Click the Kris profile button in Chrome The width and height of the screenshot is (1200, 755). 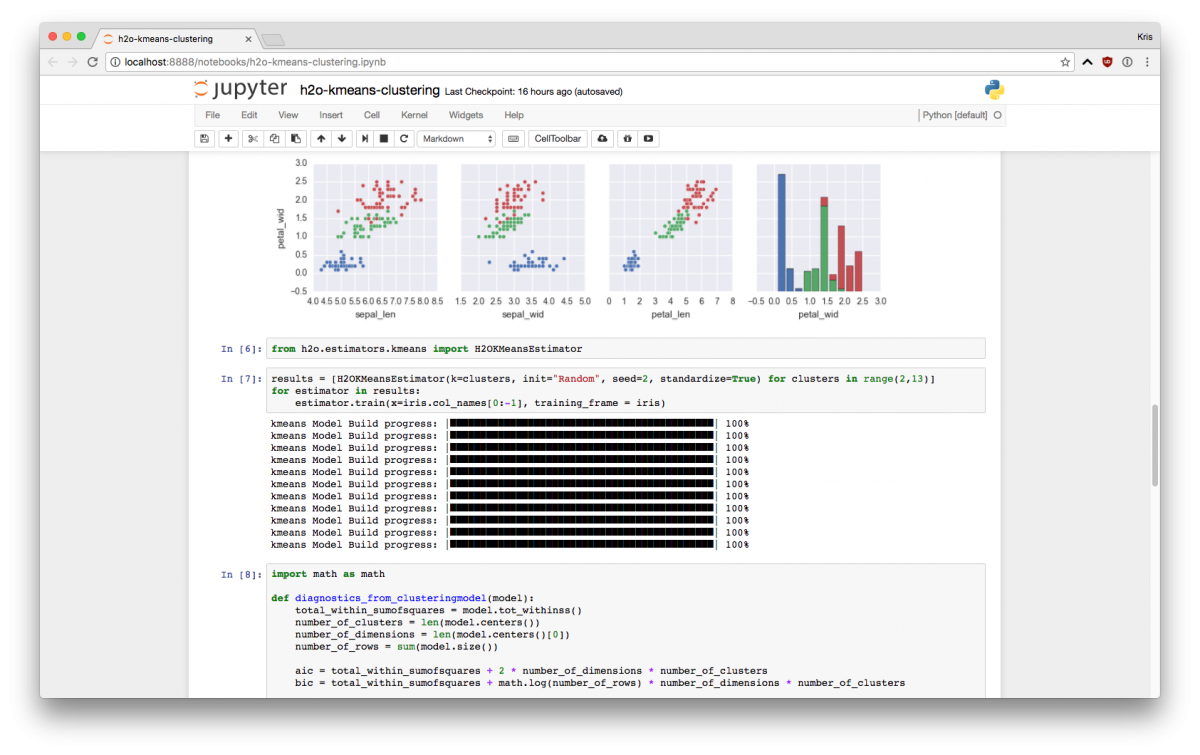coord(1144,38)
